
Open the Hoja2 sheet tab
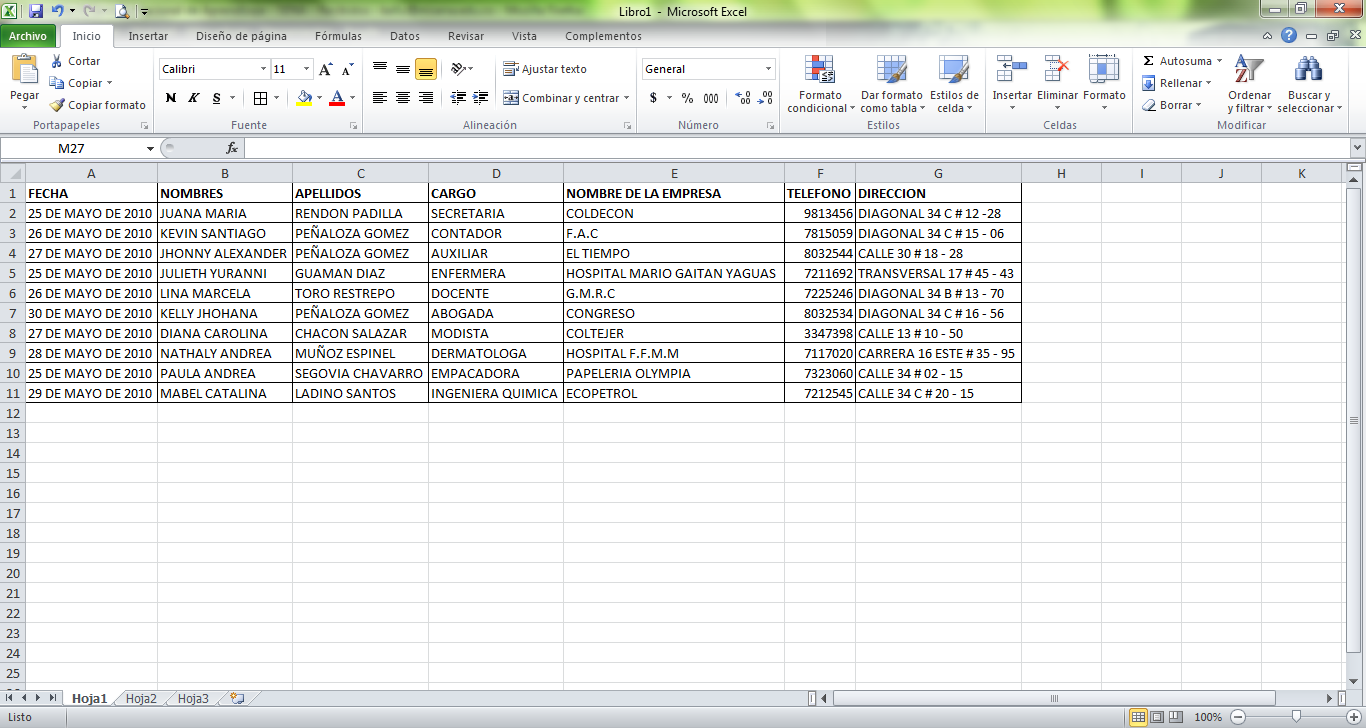click(x=141, y=699)
